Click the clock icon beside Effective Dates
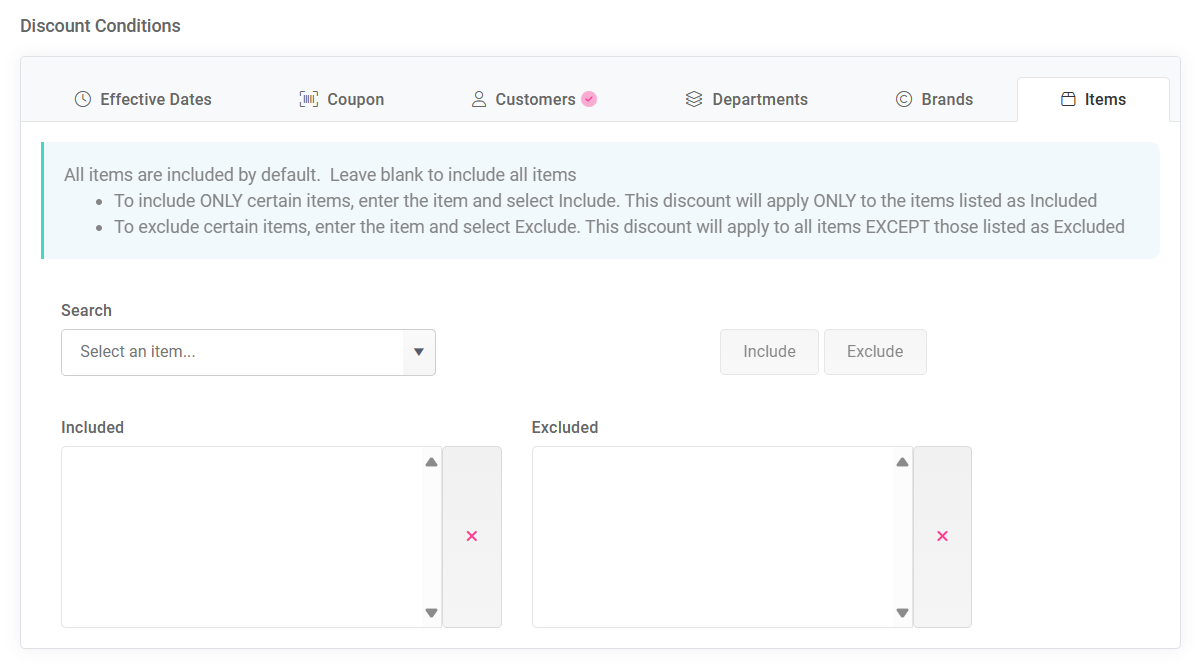Screen dimensions: 1199x669 click(x=83, y=99)
